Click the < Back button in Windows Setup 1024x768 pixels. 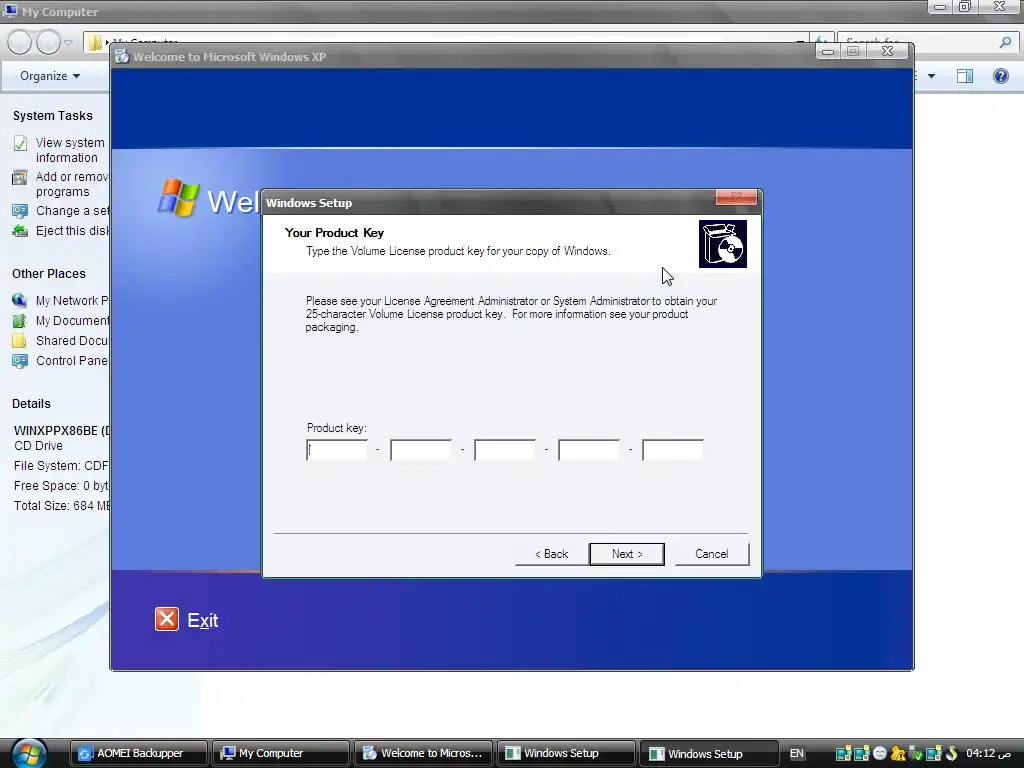pyautogui.click(x=551, y=554)
